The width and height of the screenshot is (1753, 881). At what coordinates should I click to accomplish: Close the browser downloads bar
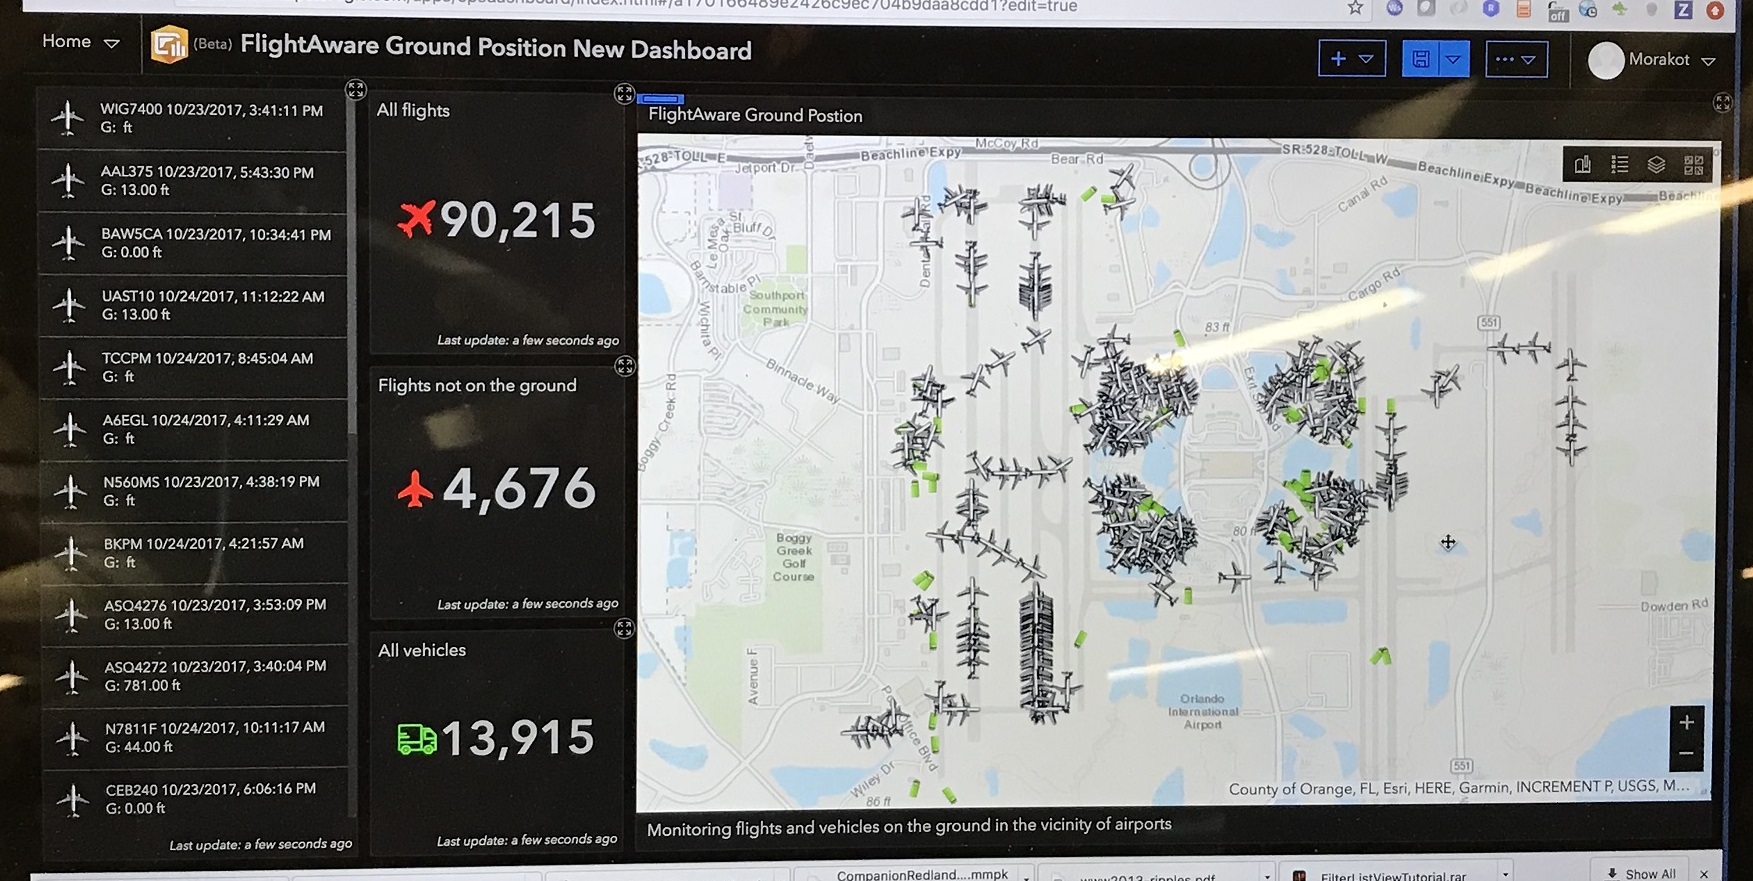pyautogui.click(x=1704, y=873)
